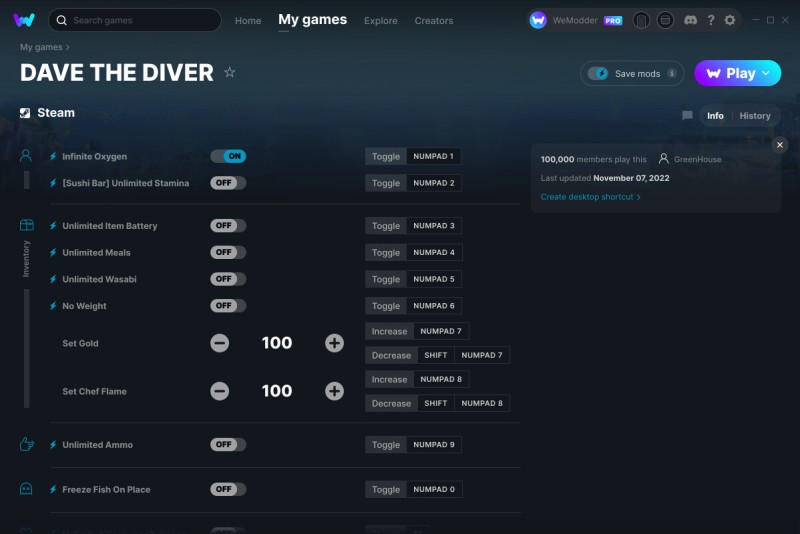Click the WeModder avatar icon
Image resolution: width=800 pixels, height=534 pixels.
point(538,20)
